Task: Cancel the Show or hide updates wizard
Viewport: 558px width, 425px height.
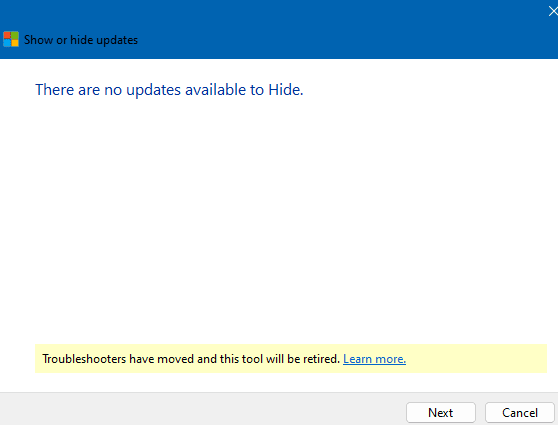Action: coord(520,413)
